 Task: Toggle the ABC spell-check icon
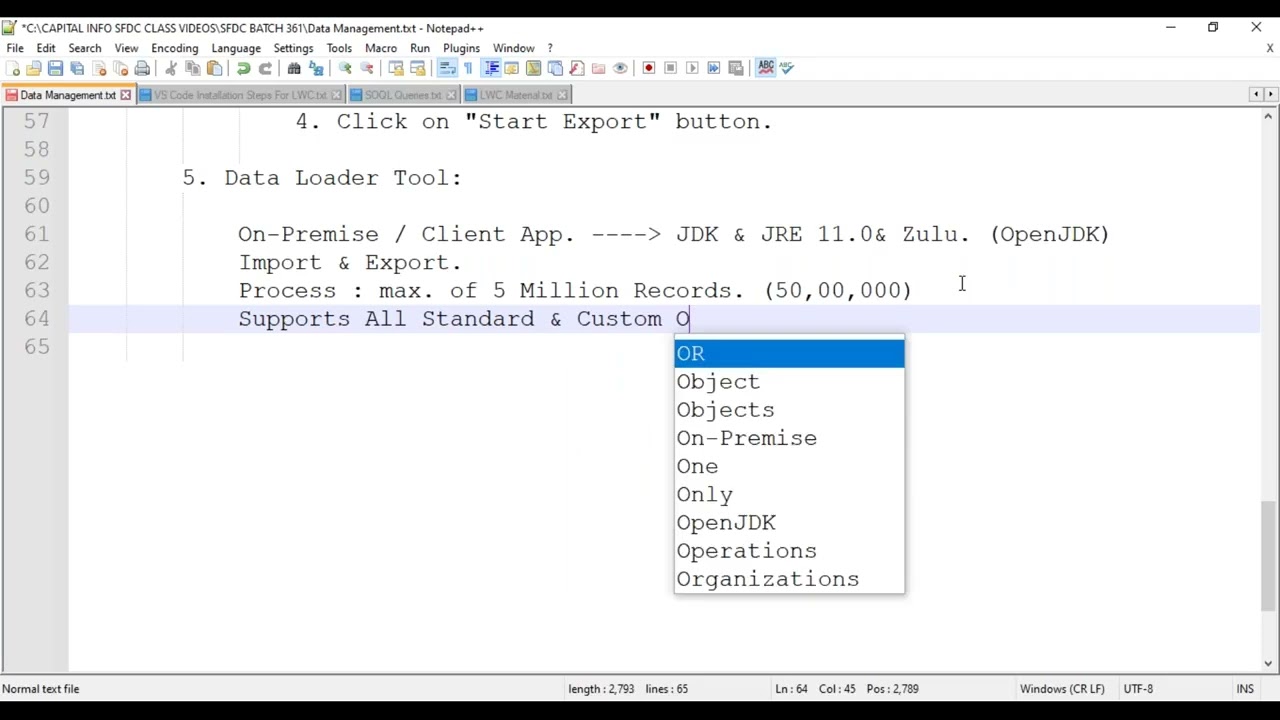(766, 68)
